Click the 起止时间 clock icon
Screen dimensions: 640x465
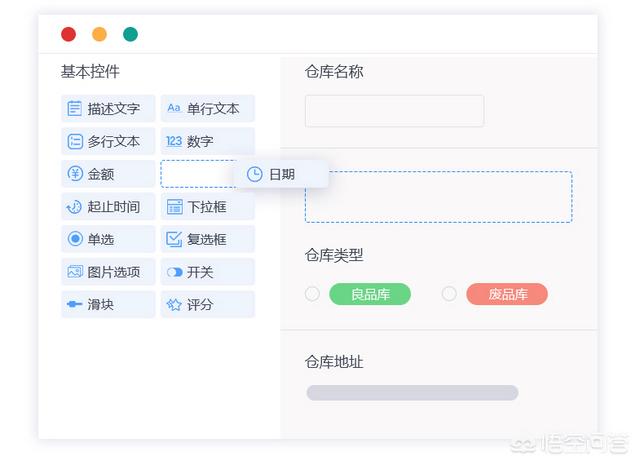[x=75, y=208]
